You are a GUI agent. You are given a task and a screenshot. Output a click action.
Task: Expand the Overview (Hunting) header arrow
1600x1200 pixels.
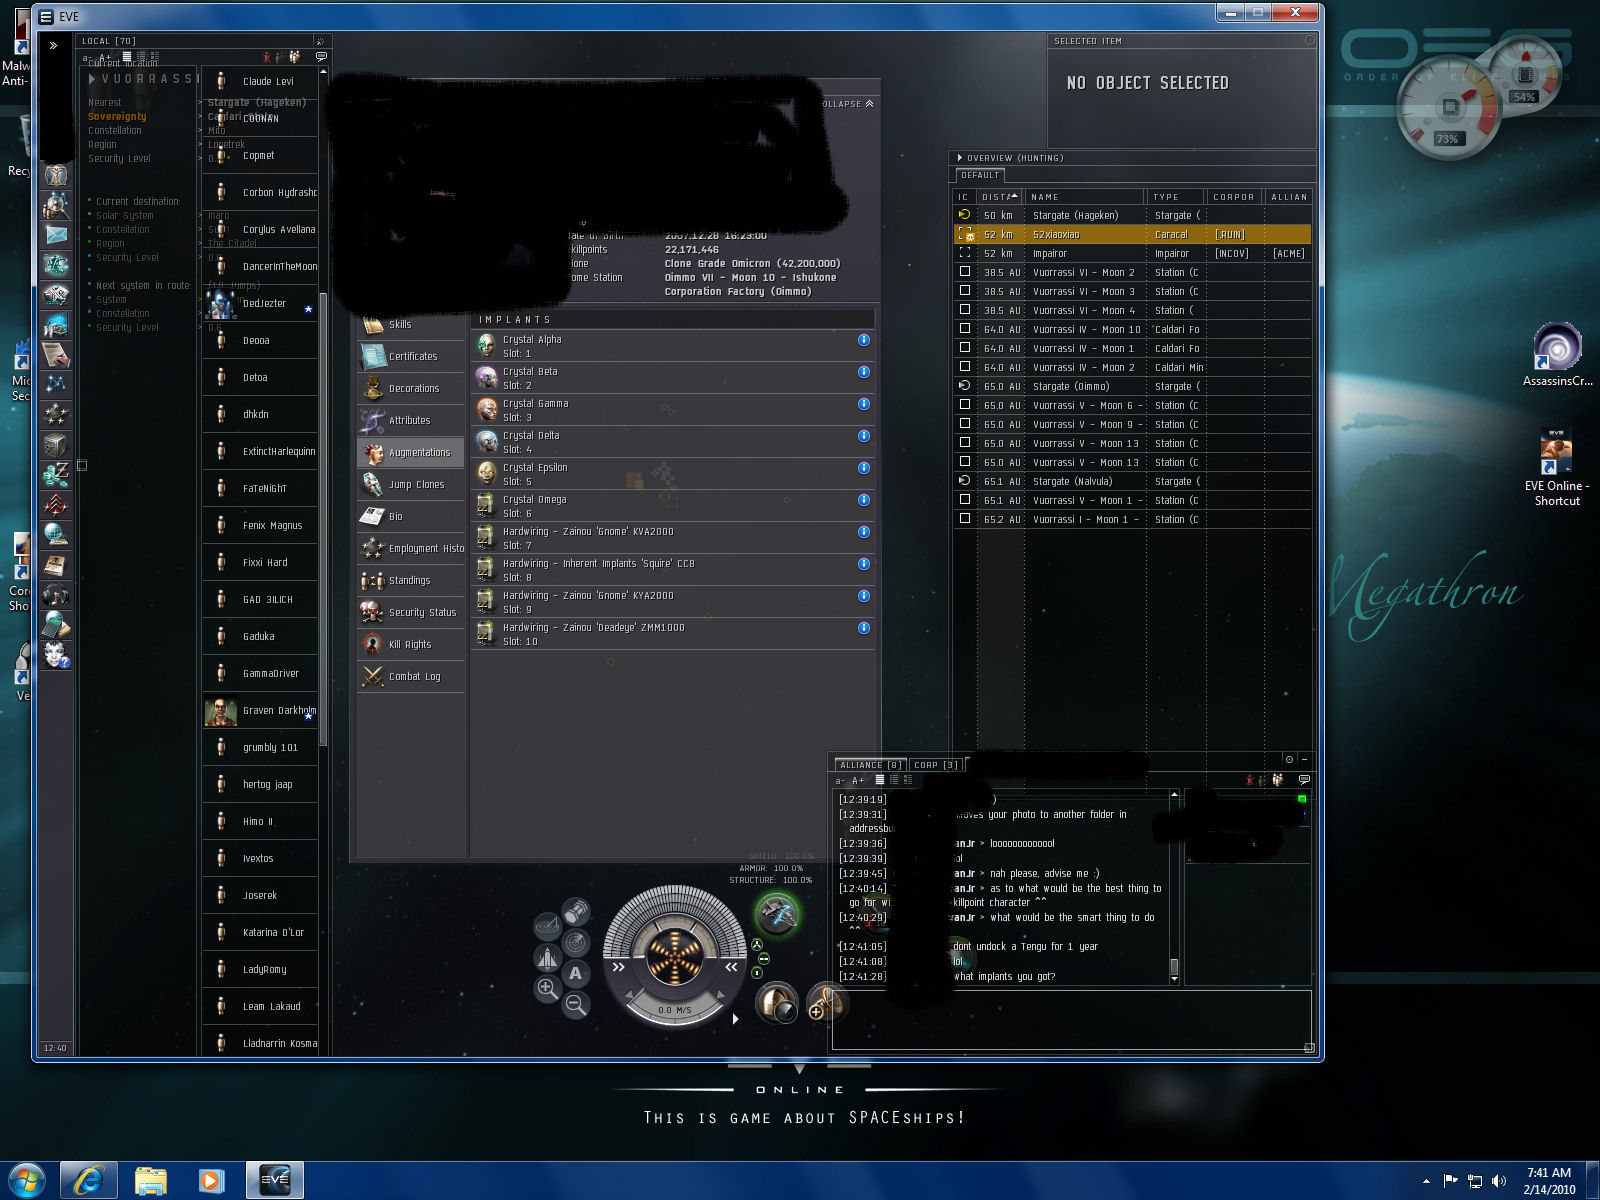pos(960,158)
